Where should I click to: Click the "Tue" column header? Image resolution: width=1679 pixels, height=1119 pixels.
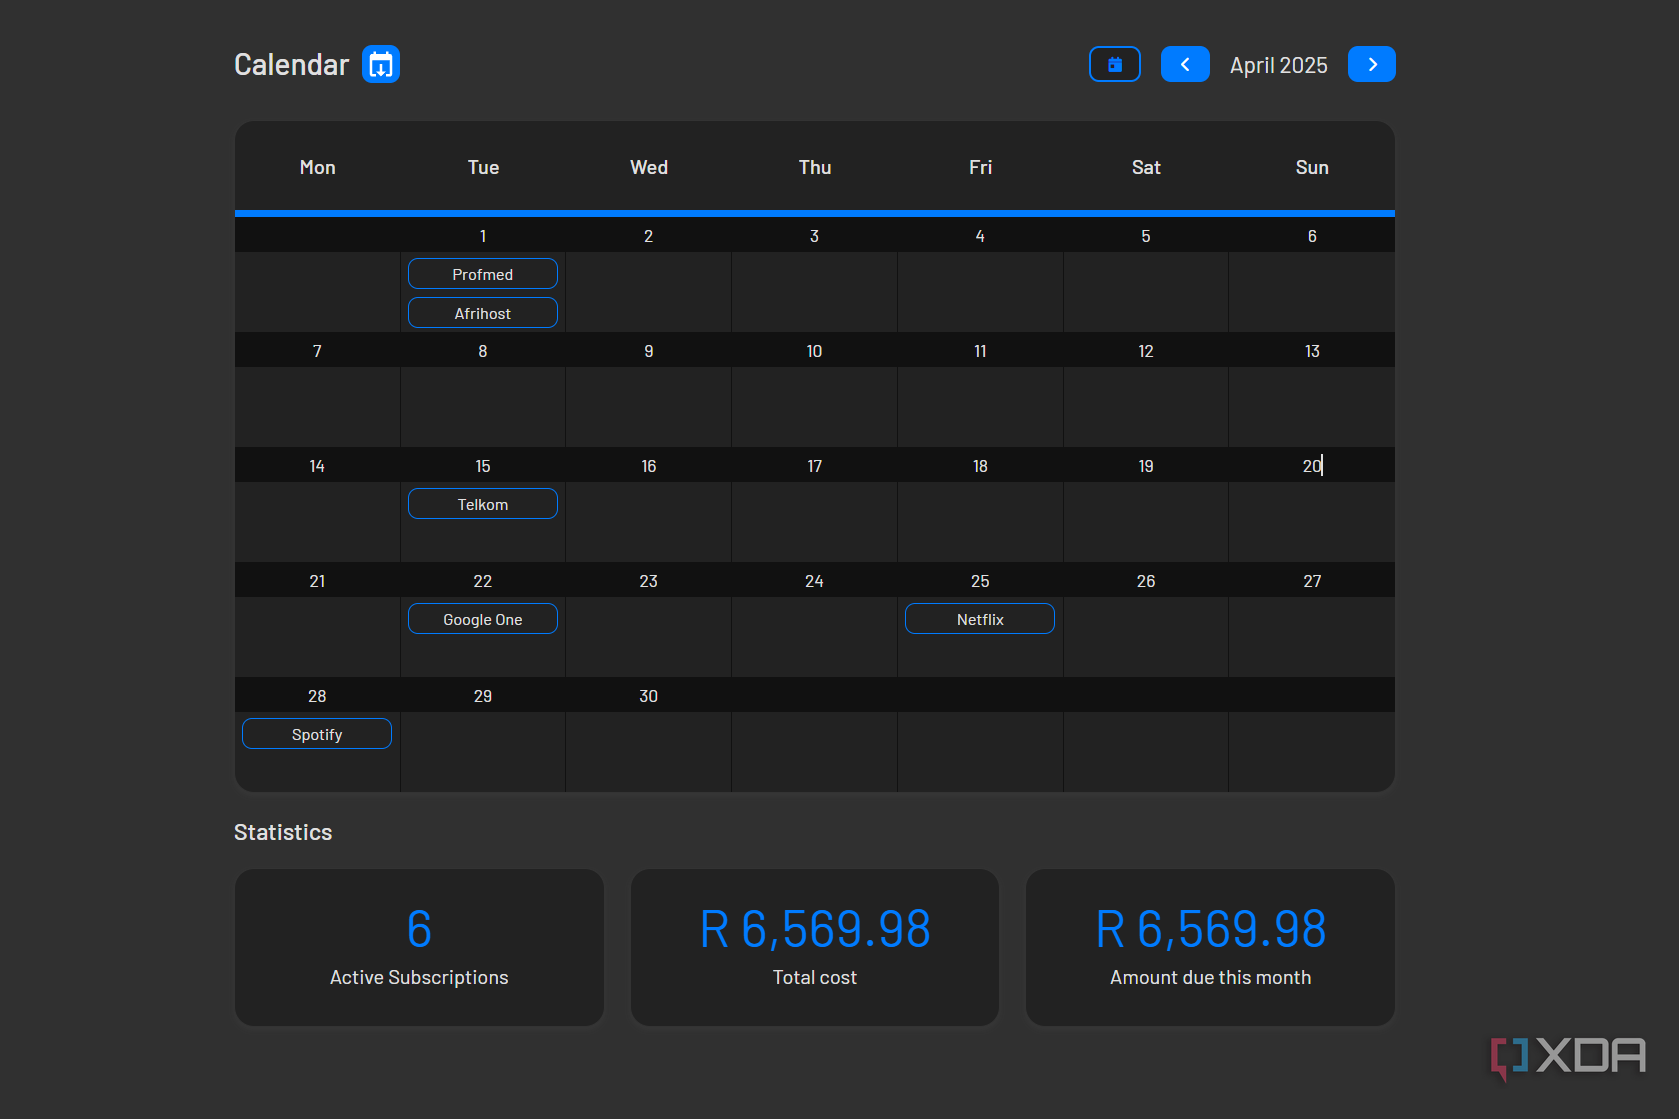(x=483, y=167)
